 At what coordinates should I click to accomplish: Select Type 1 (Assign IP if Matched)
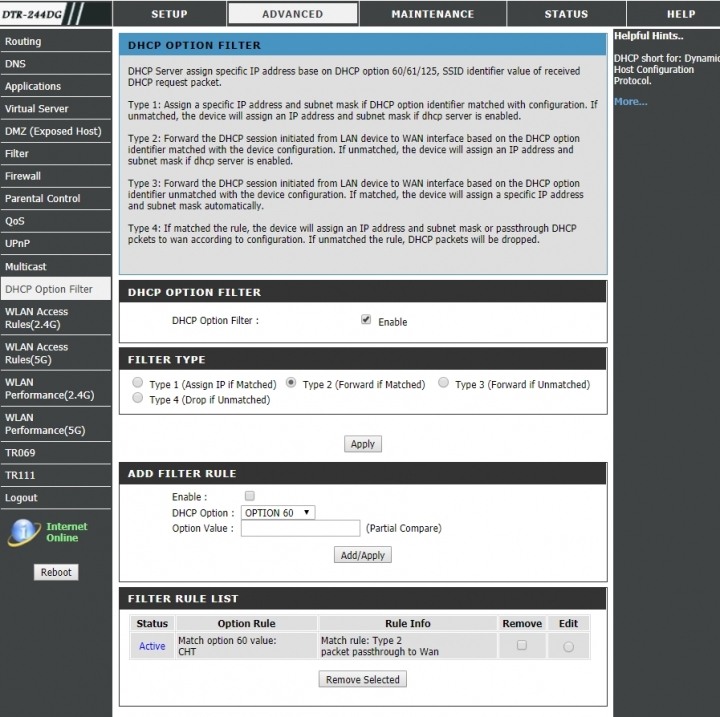pos(137,382)
